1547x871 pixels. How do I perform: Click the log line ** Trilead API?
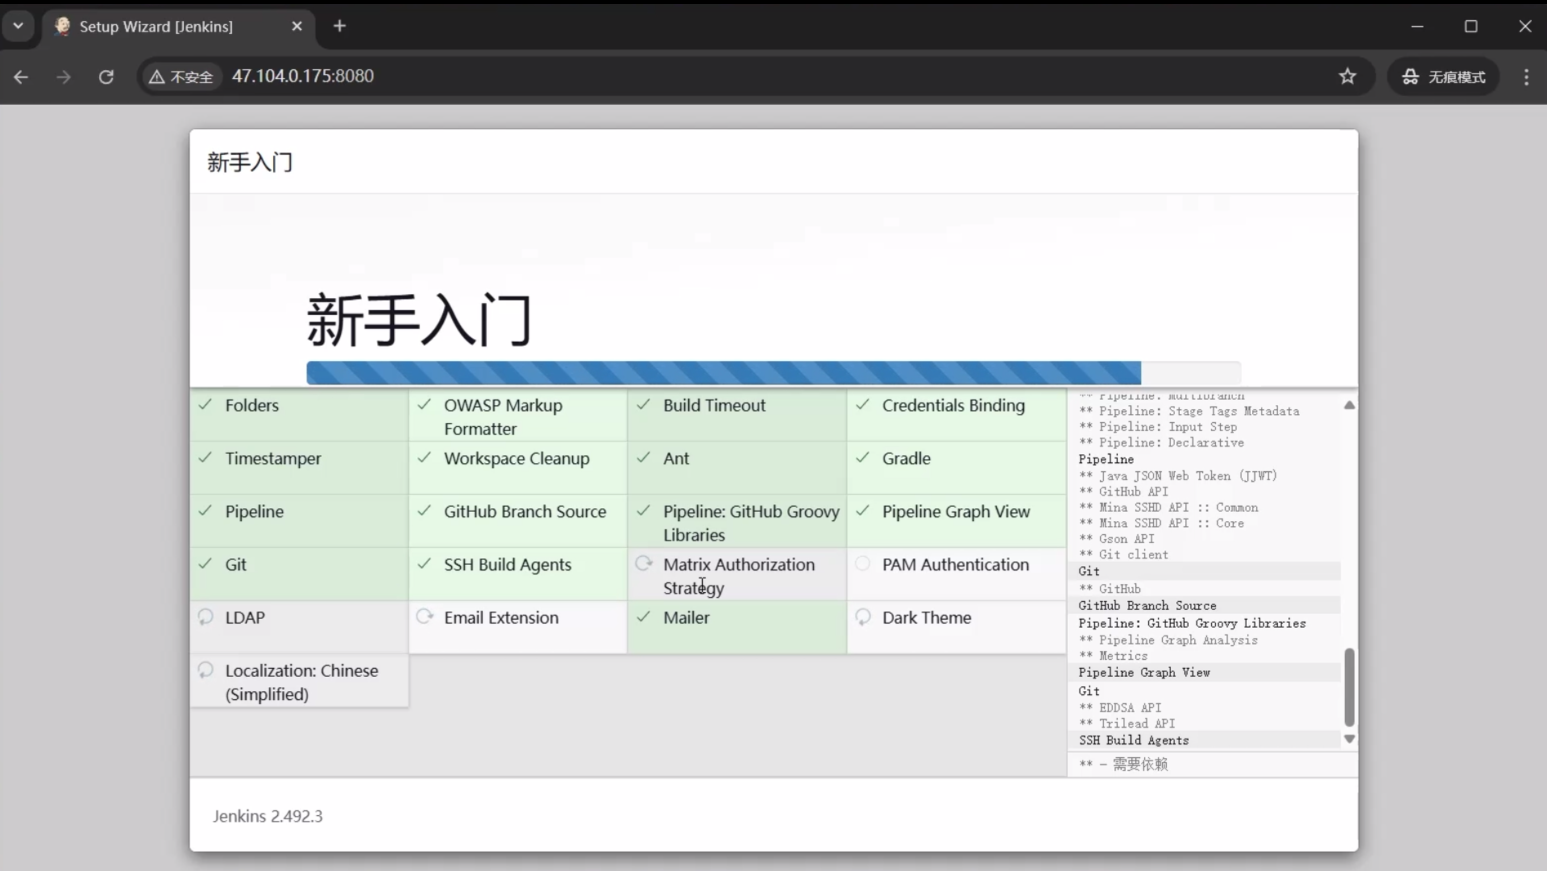(1127, 724)
